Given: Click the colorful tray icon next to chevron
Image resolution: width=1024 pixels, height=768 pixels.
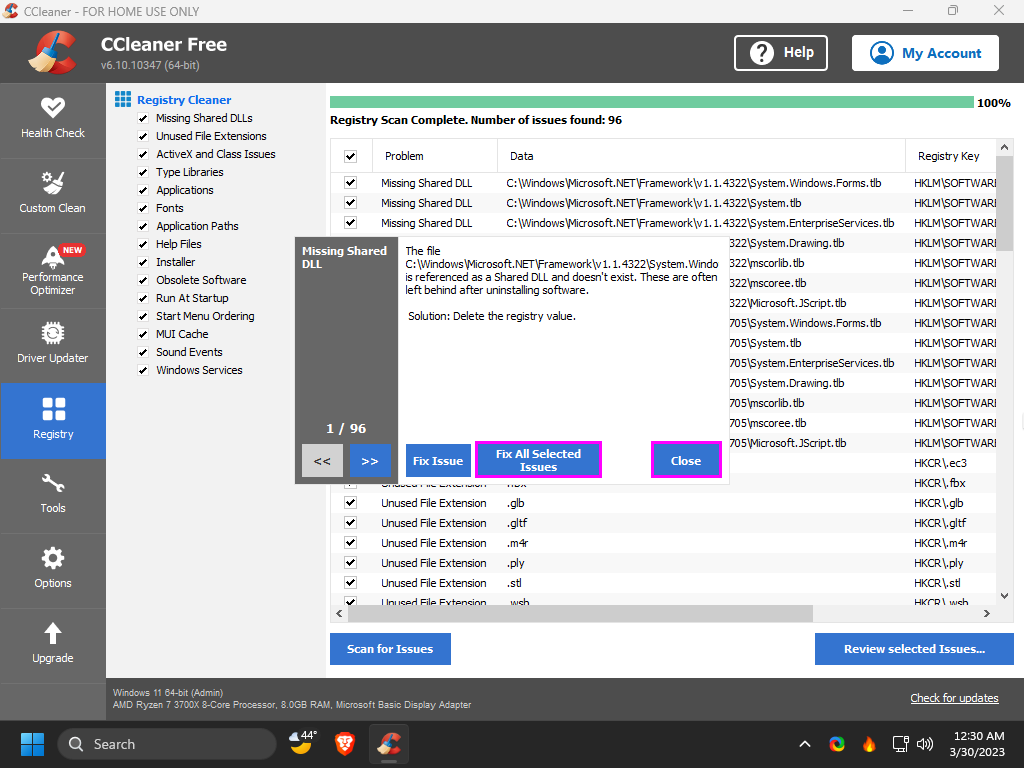Looking at the screenshot, I should tap(837, 744).
